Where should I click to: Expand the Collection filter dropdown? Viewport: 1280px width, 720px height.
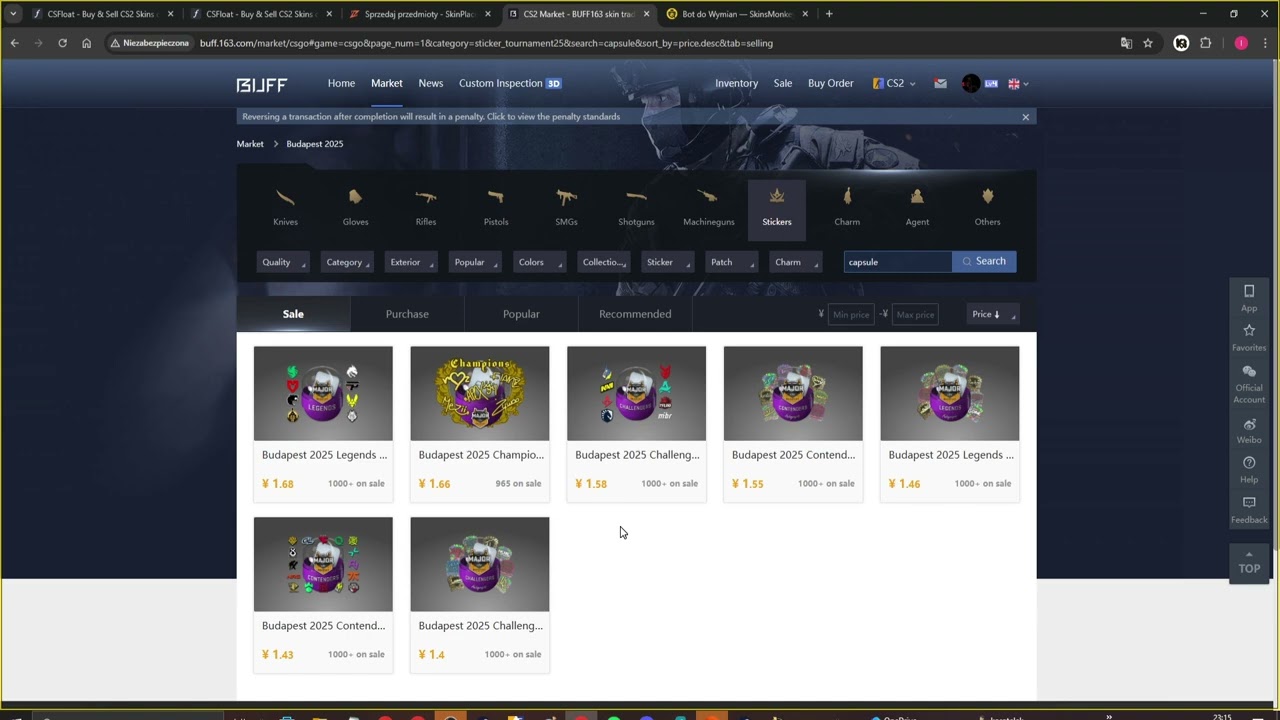603,262
